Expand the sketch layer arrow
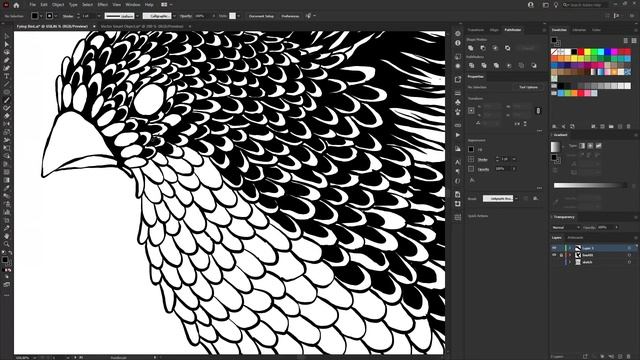The height and width of the screenshot is (360, 640). point(570,262)
